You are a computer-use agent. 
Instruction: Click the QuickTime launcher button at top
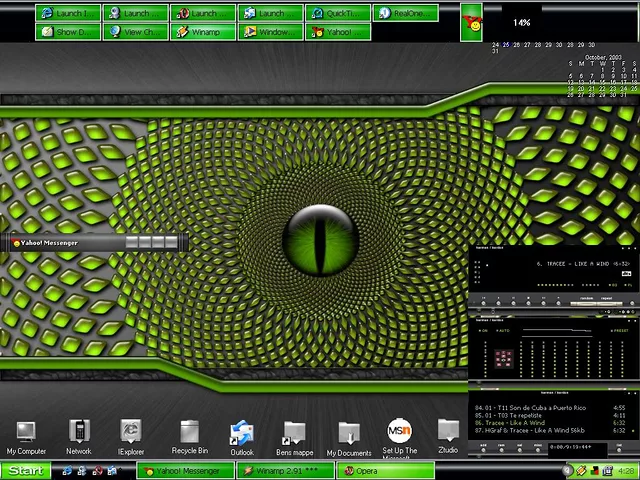337,13
